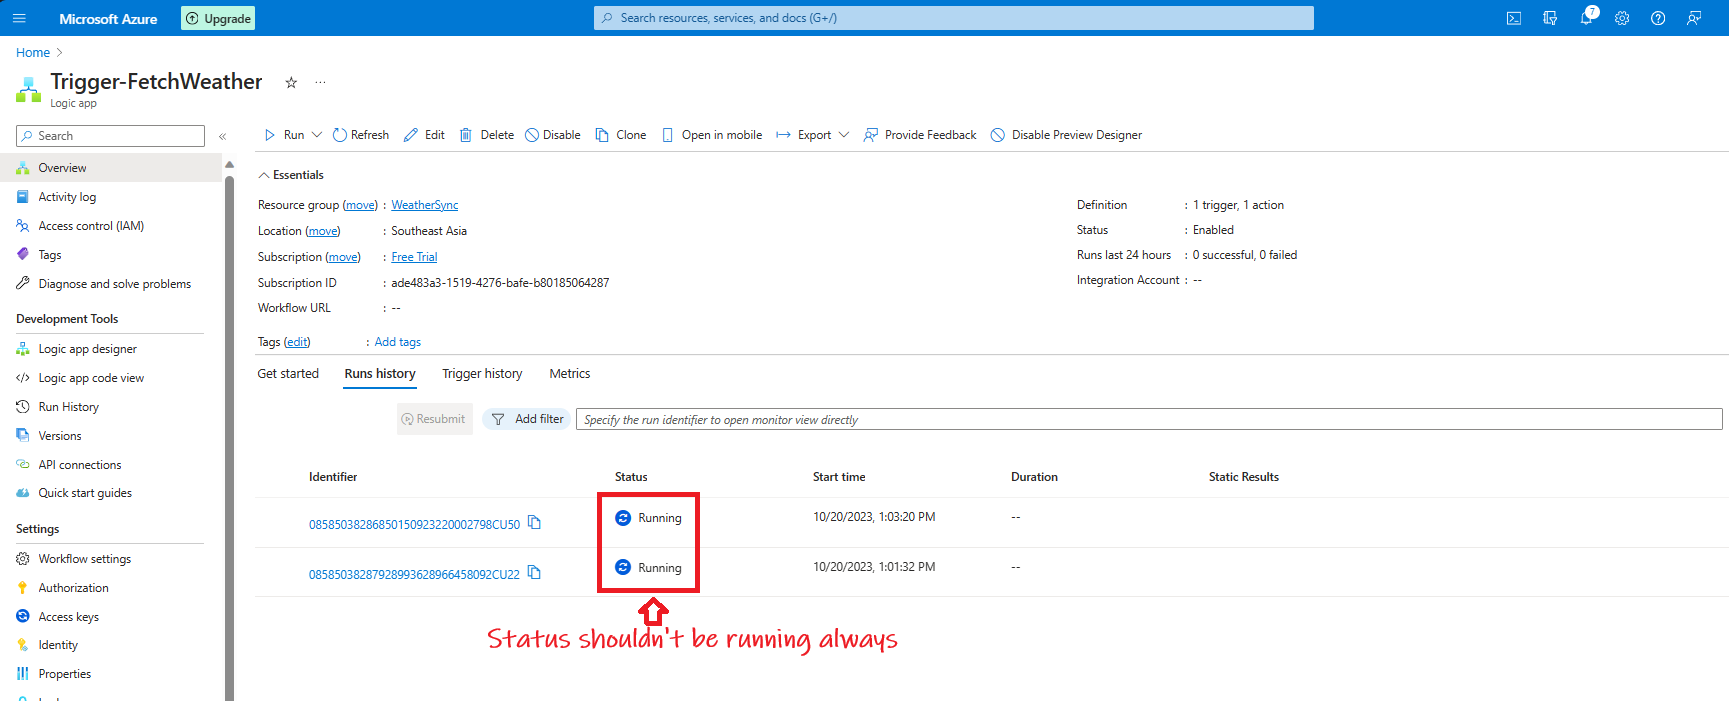Screen dimensions: 1729x701
Task: Open run 08585038287928993628966458092CU22
Action: (414, 574)
